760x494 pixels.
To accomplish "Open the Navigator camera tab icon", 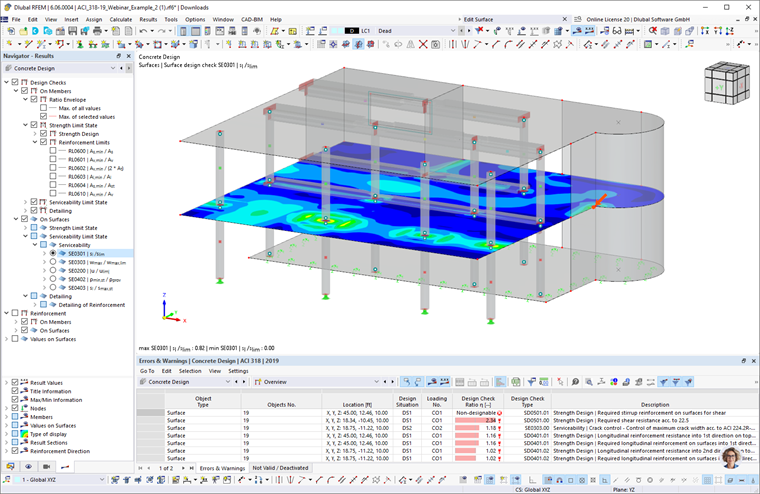I will click(x=47, y=466).
